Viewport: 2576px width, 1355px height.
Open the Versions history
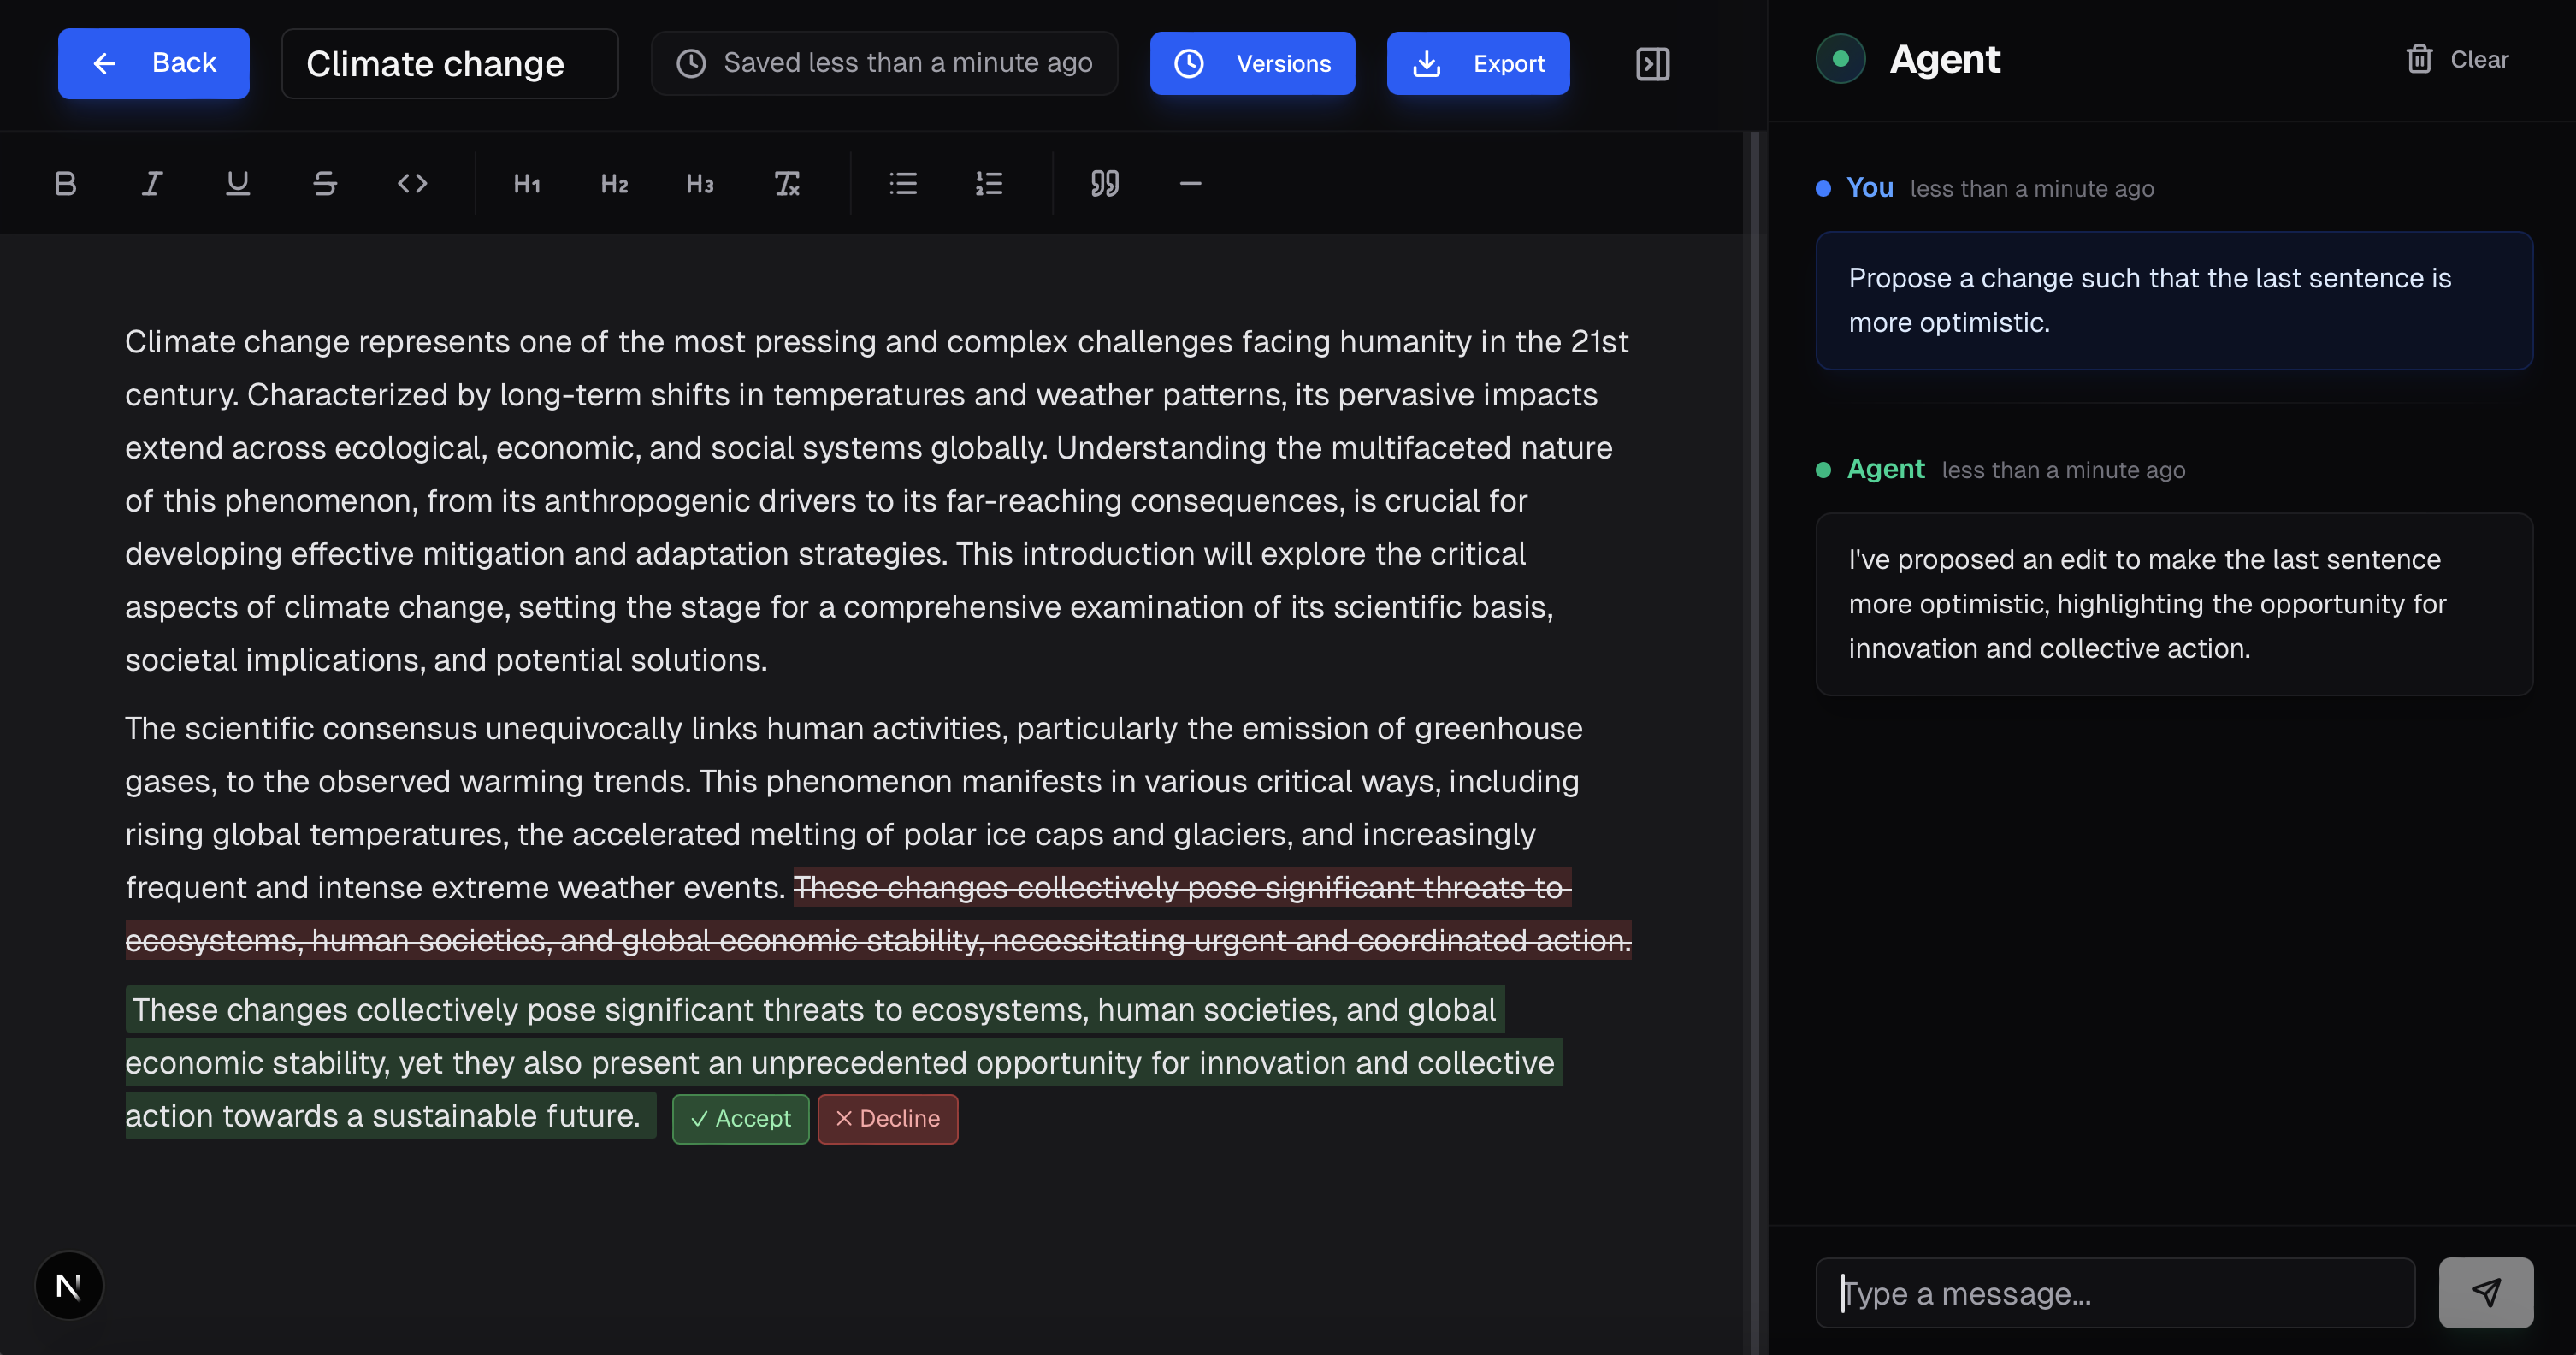point(1252,64)
